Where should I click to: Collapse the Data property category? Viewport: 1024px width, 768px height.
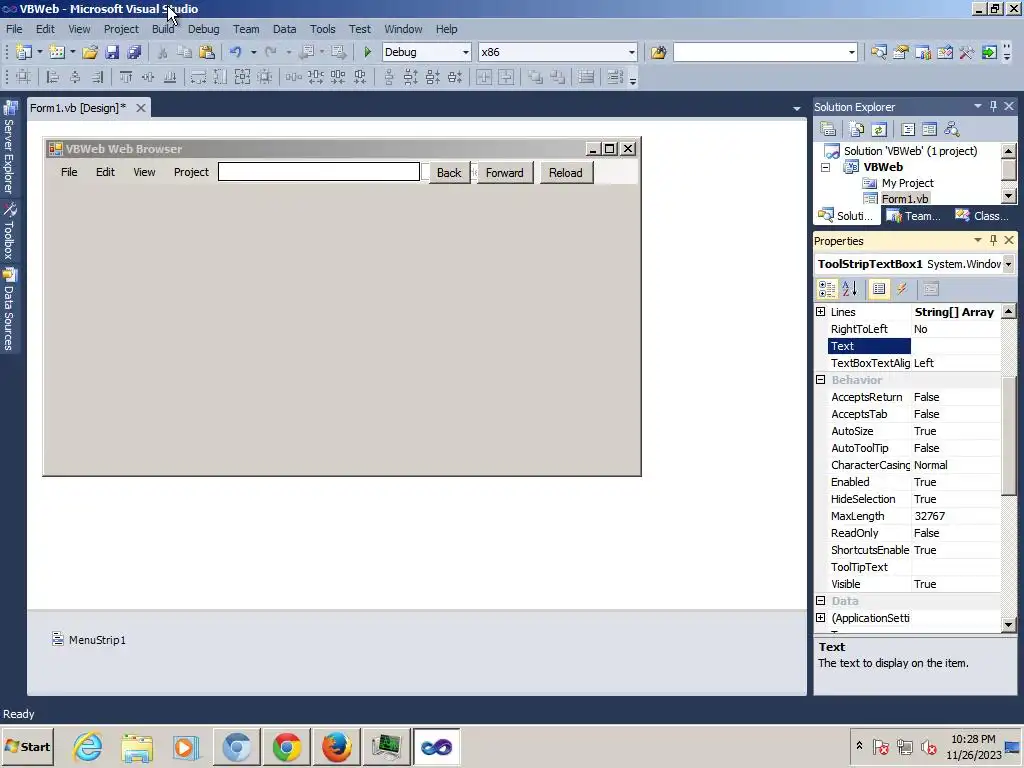click(x=821, y=601)
